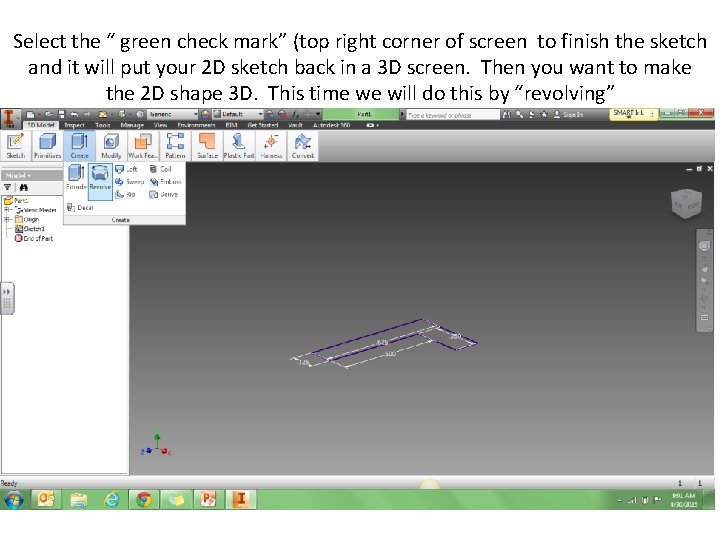Expand the quick access toolbar customize arrow
The image size is (720, 540).
point(318,114)
